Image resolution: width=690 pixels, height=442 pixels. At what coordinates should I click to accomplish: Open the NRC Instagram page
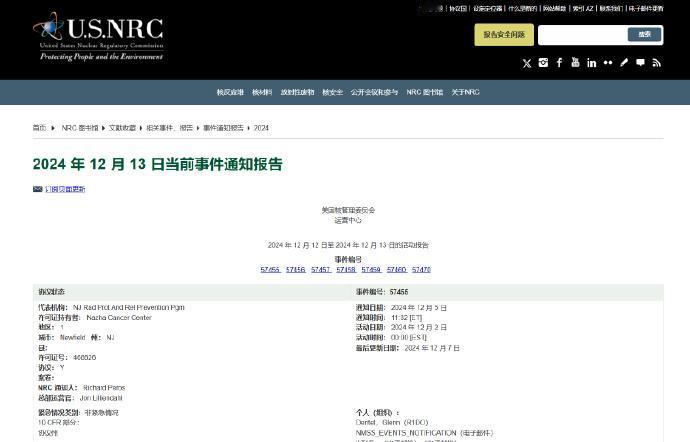(x=543, y=63)
